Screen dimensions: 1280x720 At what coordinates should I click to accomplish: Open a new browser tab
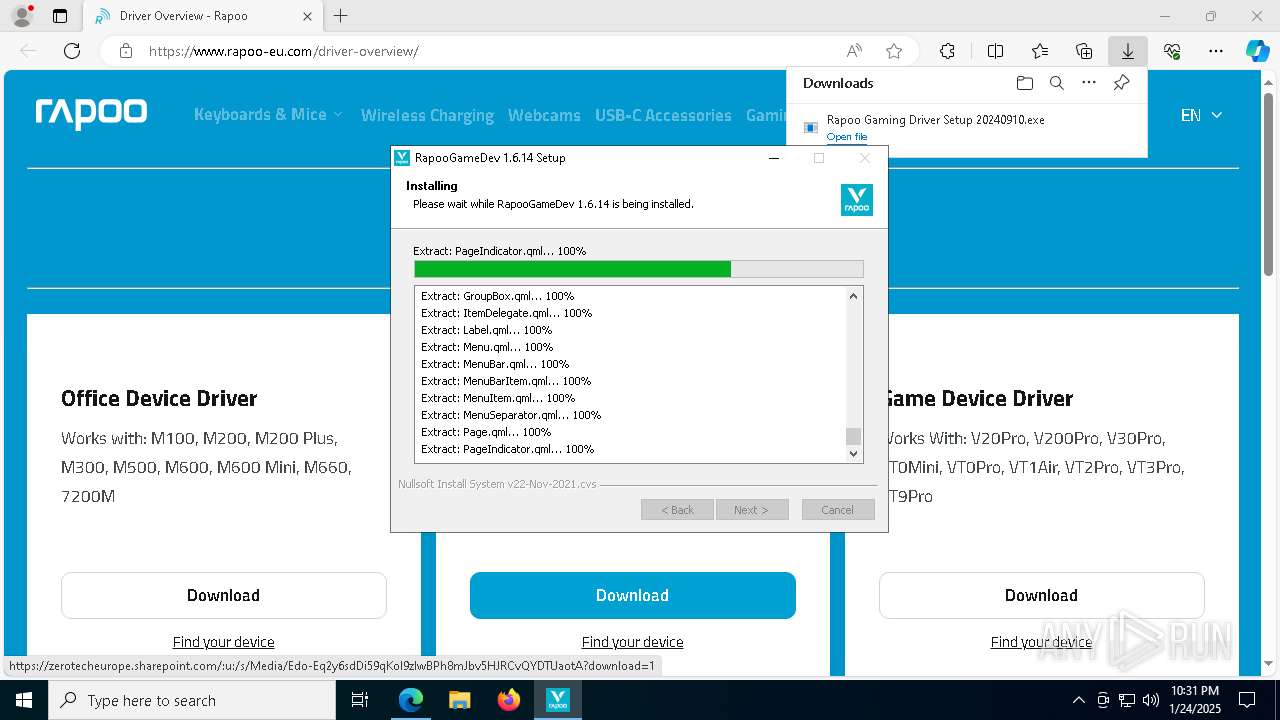tap(340, 16)
